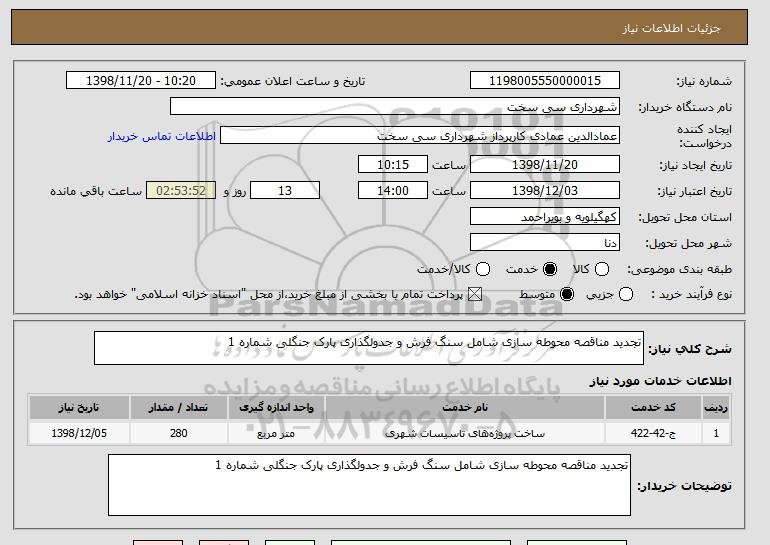Click the validity date field 1398/12/03
This screenshot has width=770, height=545.
pos(545,191)
